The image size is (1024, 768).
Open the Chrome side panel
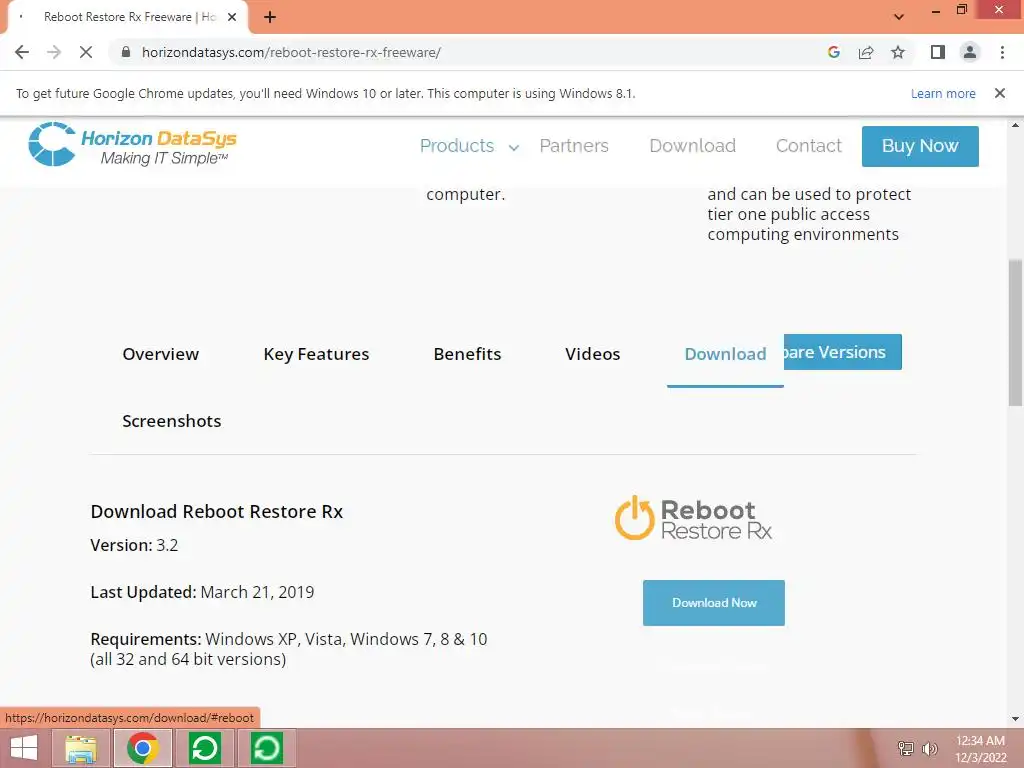(938, 52)
